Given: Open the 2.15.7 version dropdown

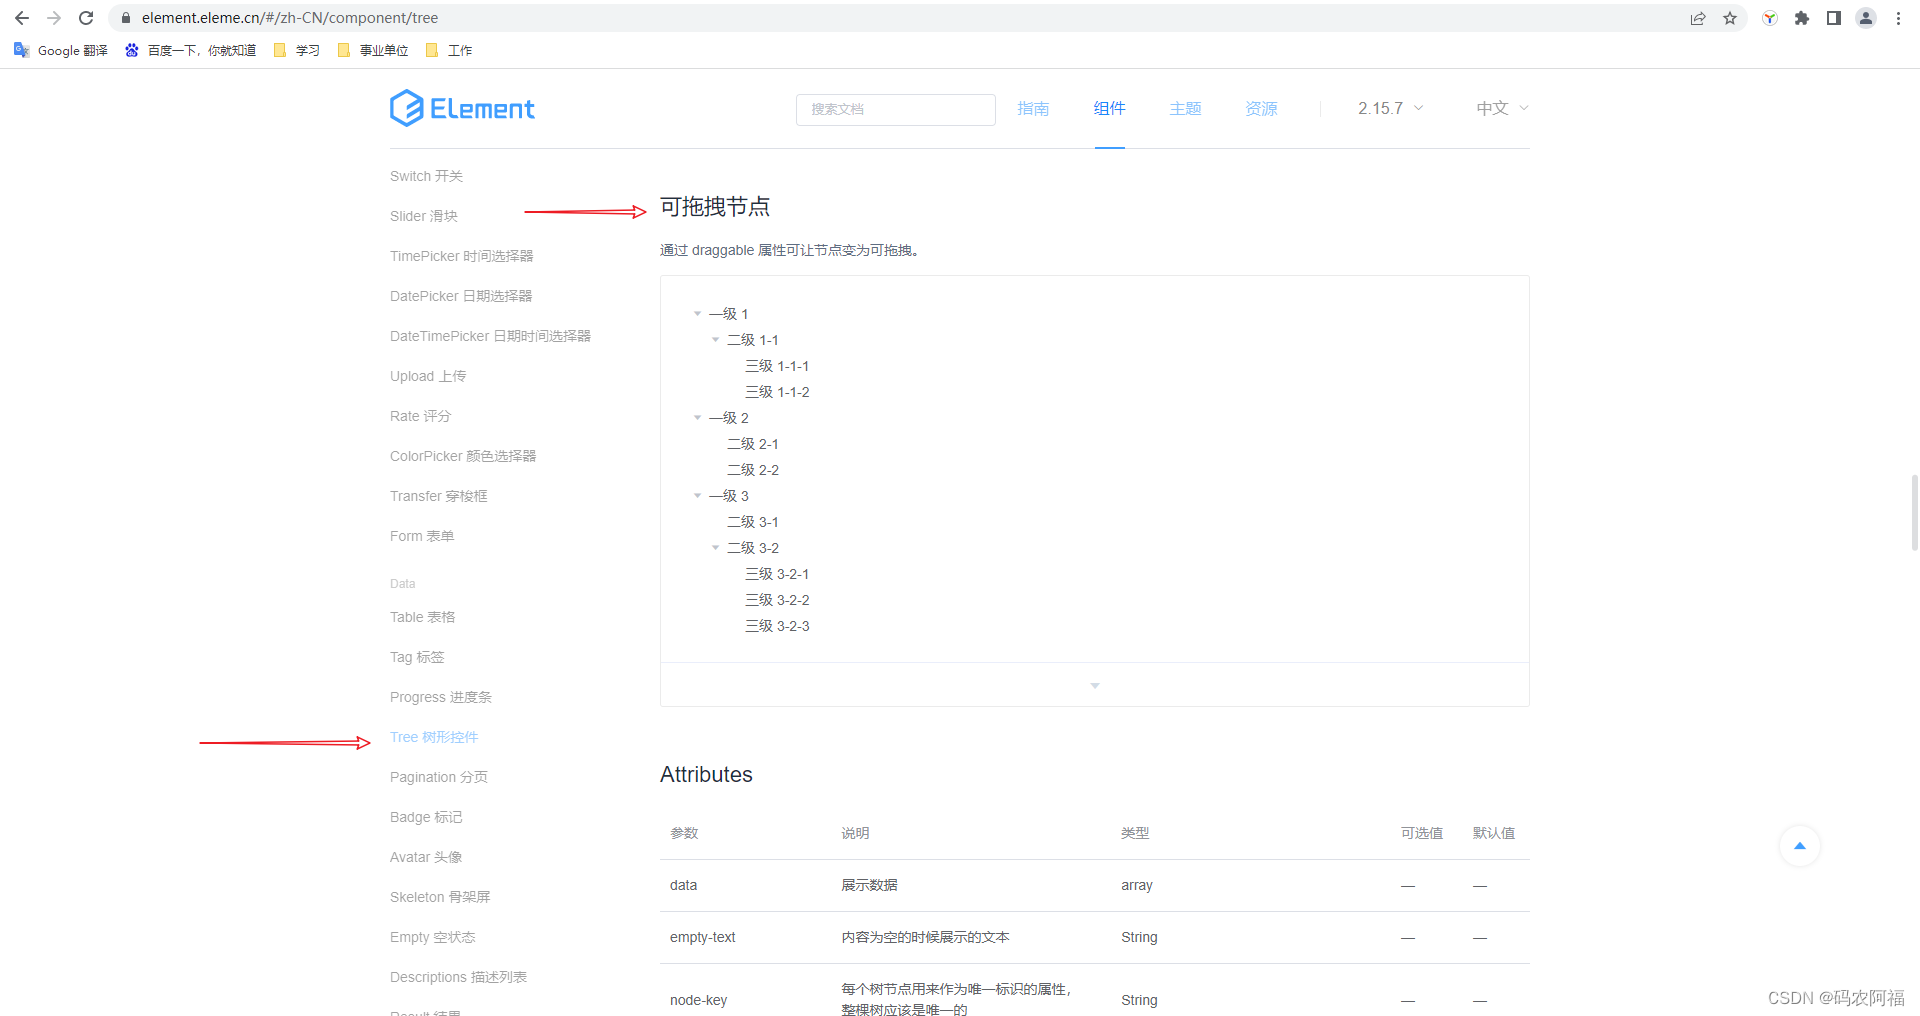Looking at the screenshot, I should (1390, 108).
